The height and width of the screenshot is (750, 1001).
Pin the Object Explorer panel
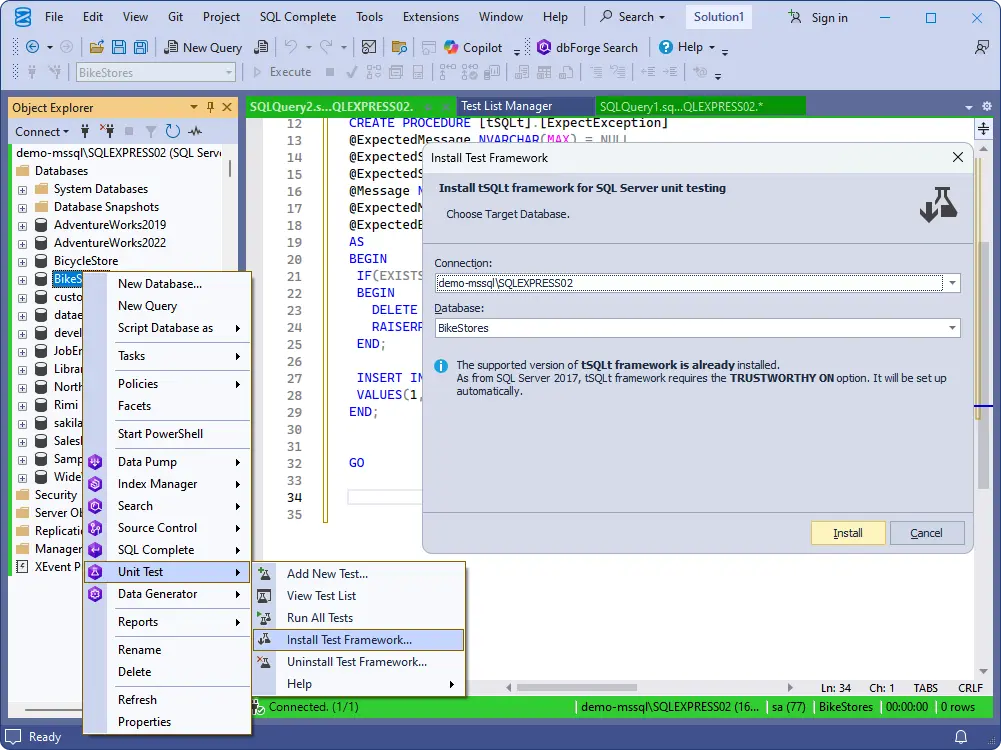pyautogui.click(x=207, y=107)
